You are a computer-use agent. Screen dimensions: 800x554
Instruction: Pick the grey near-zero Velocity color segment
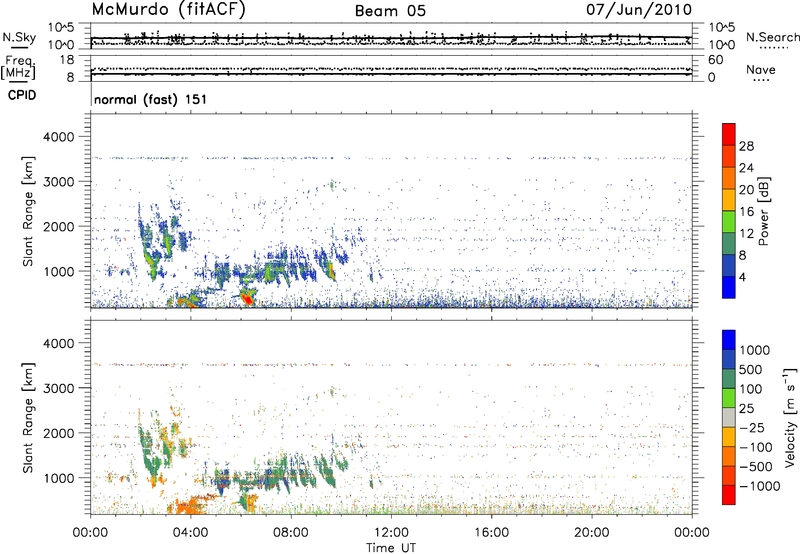[729, 418]
